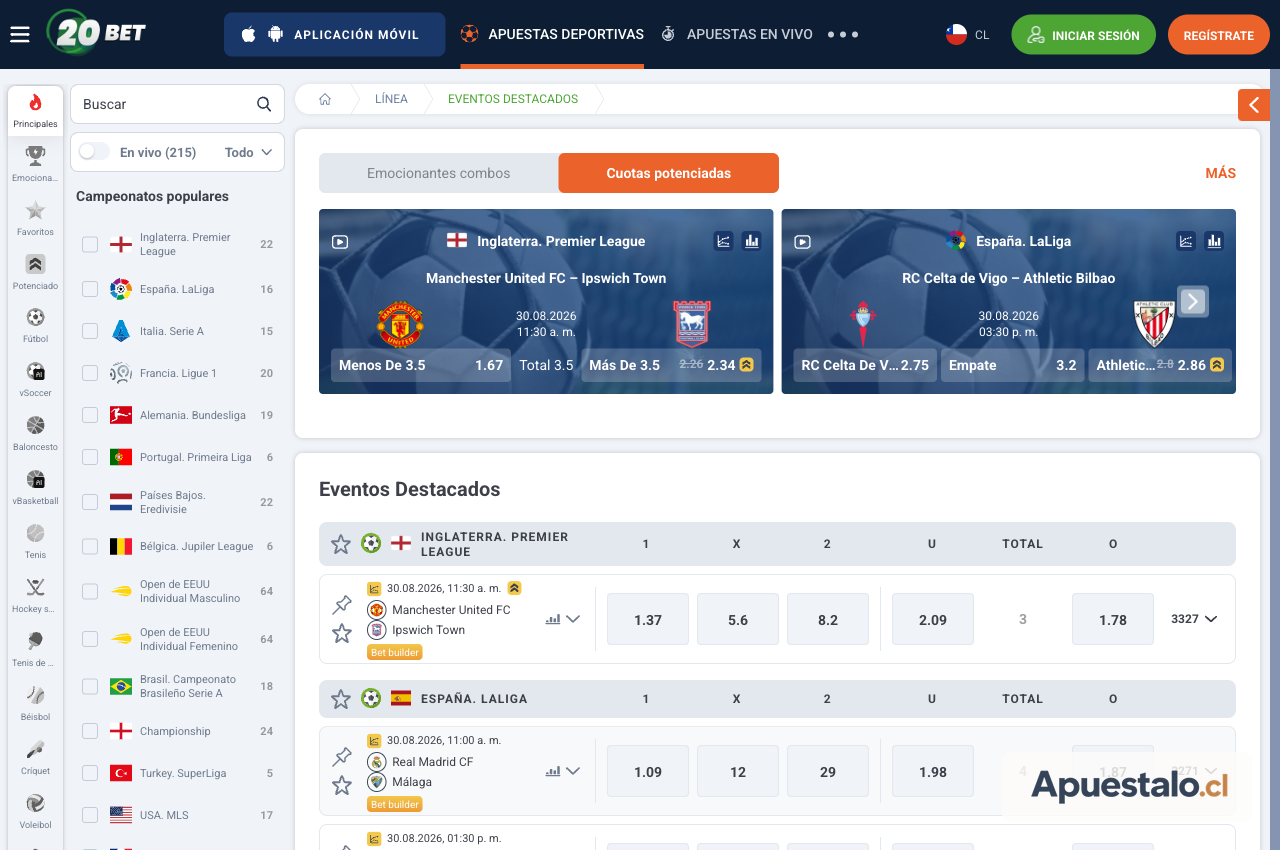The image size is (1280, 850).
Task: Click the 20BET logo
Action: coord(97,32)
